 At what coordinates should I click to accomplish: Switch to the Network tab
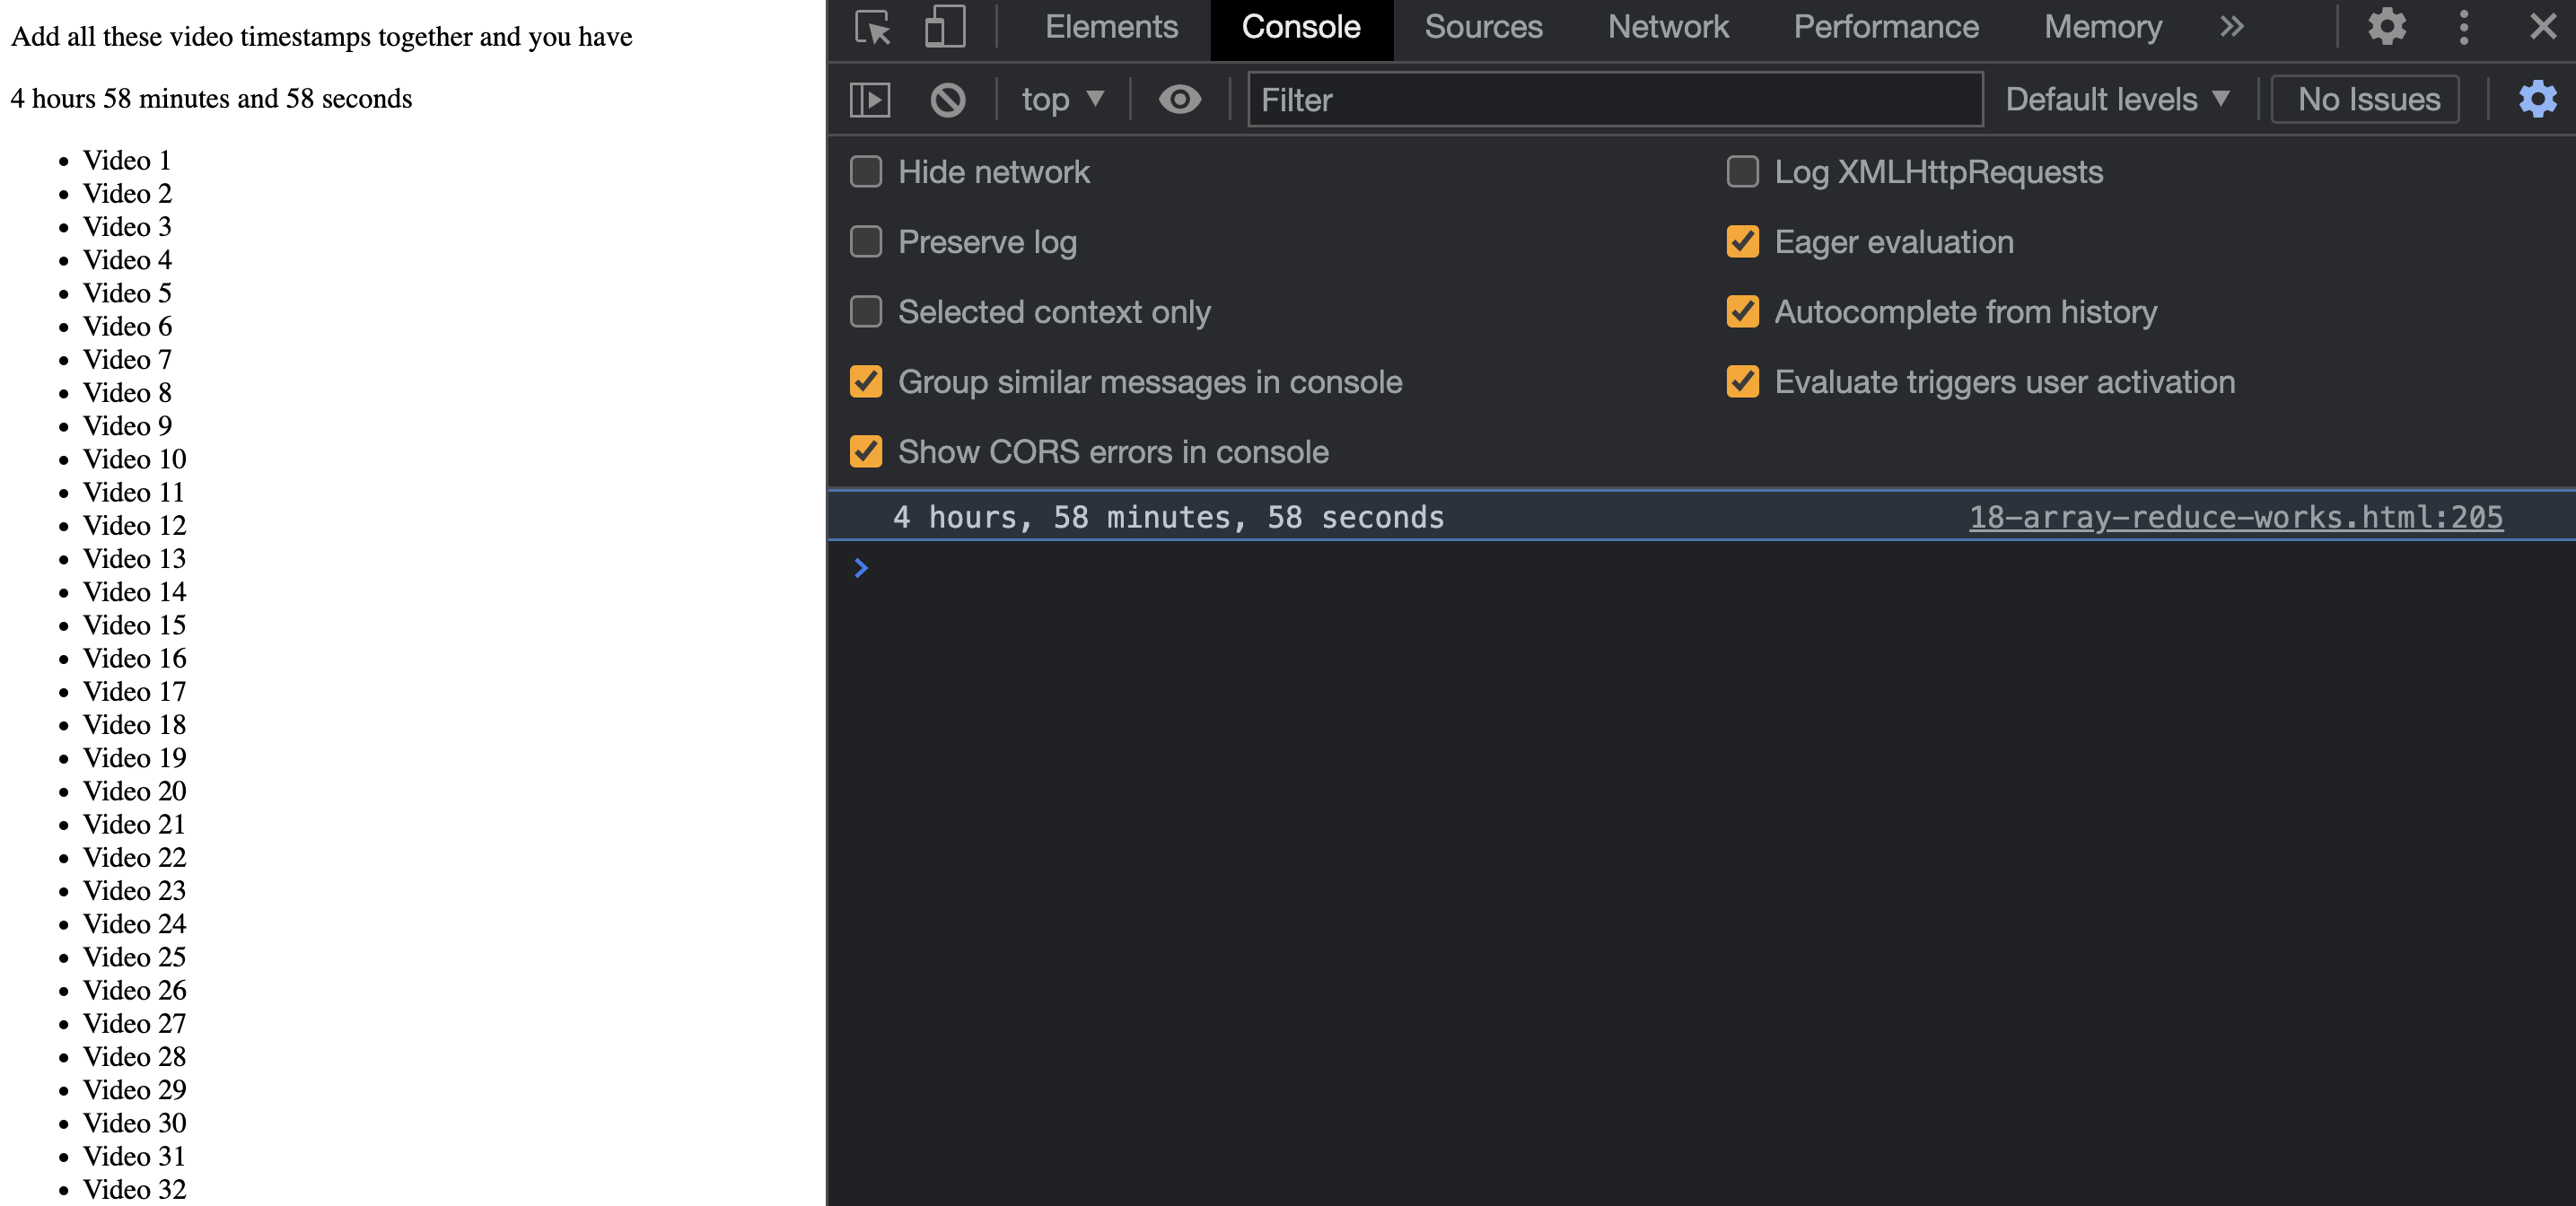tap(1667, 27)
